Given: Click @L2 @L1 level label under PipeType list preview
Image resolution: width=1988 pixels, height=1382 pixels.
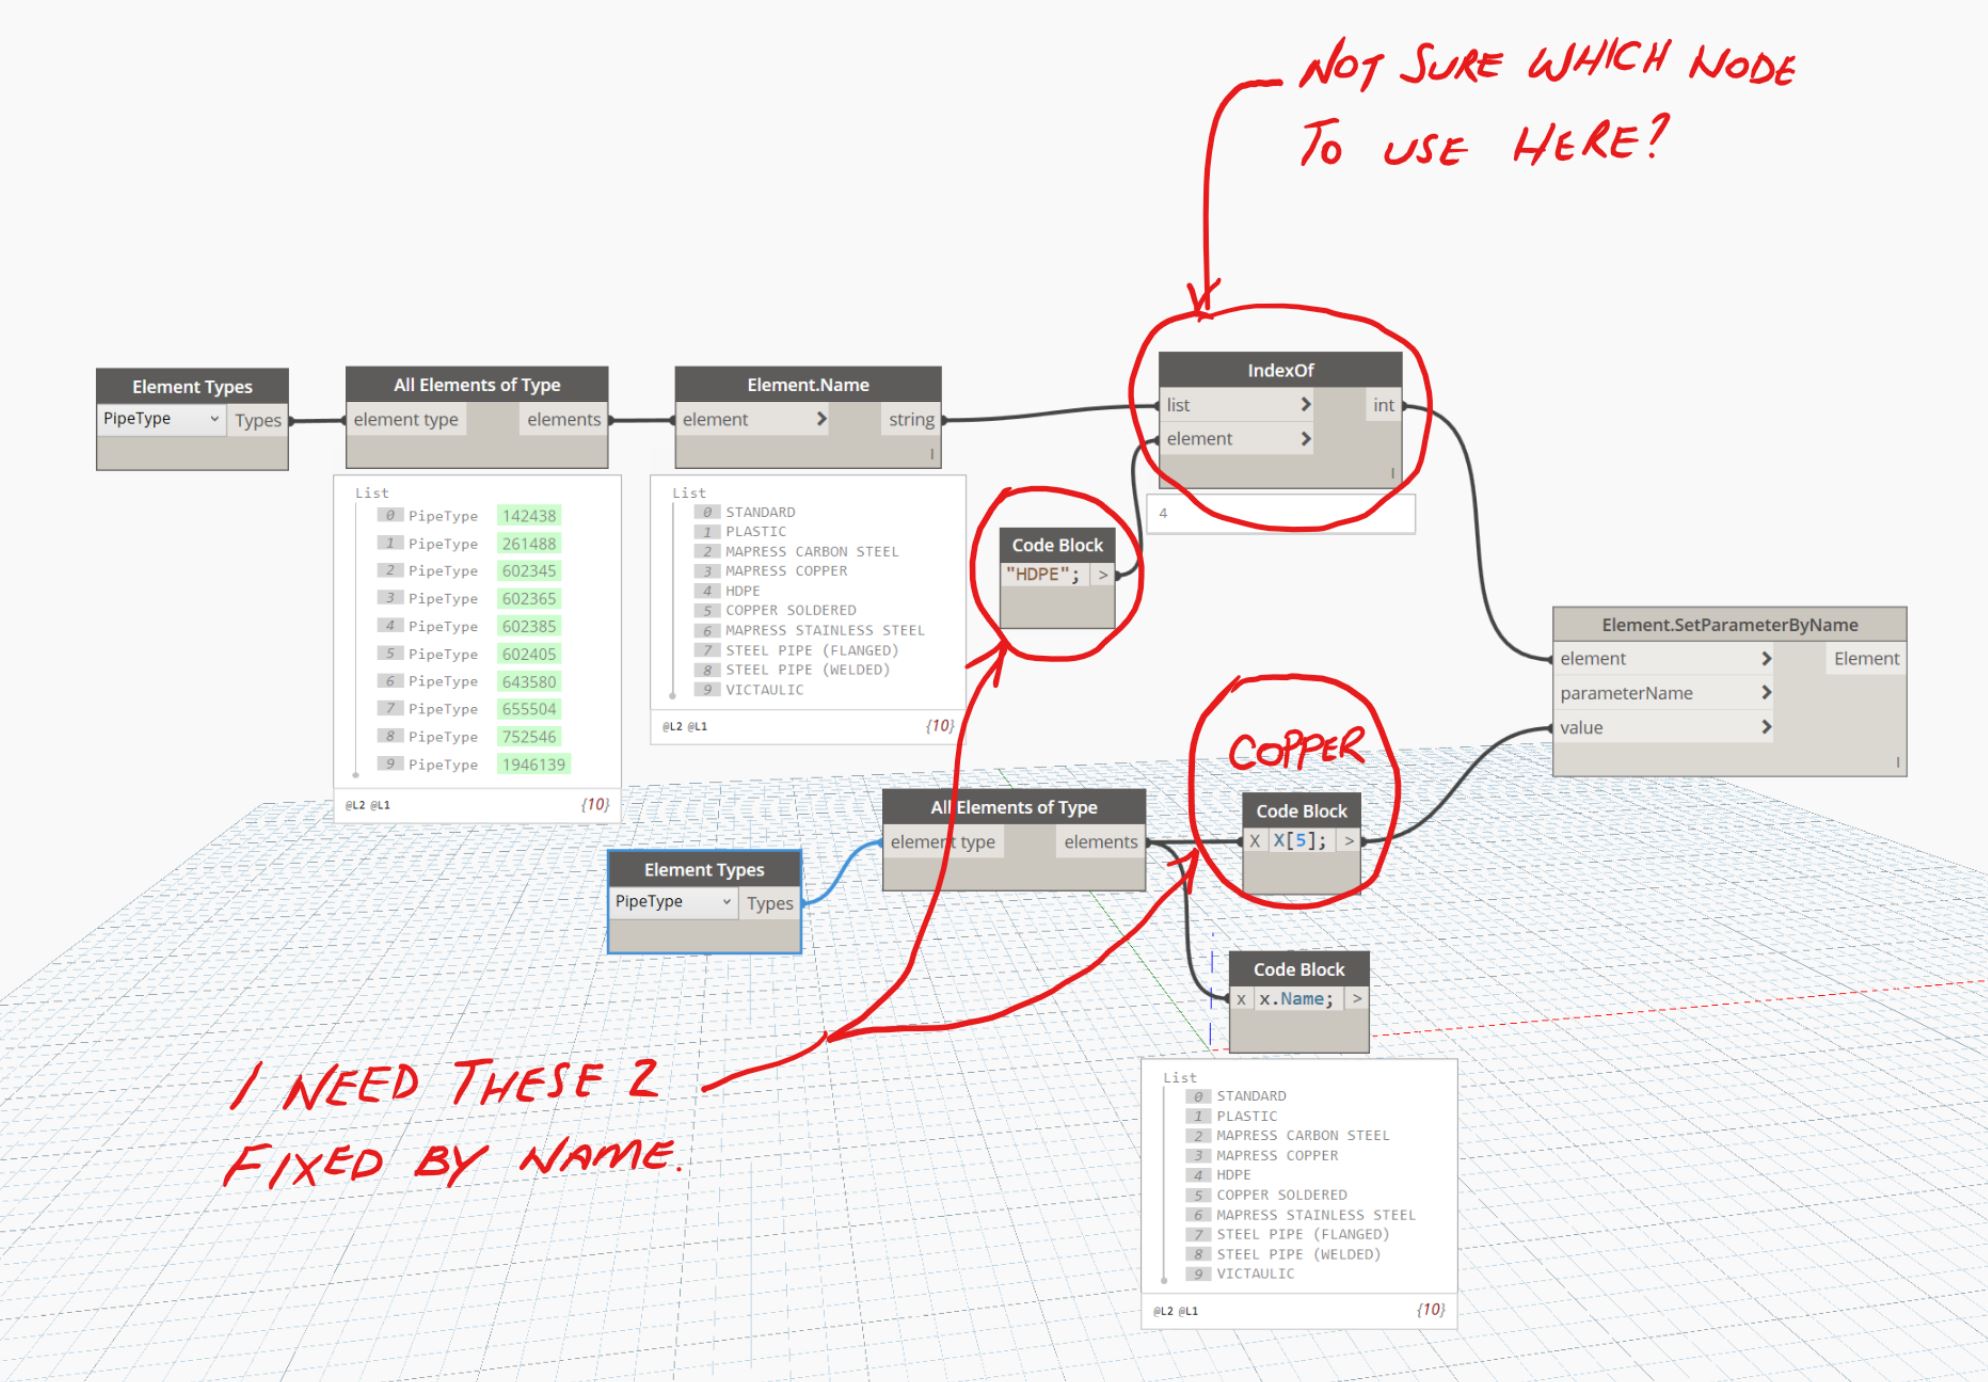Looking at the screenshot, I should [x=368, y=805].
